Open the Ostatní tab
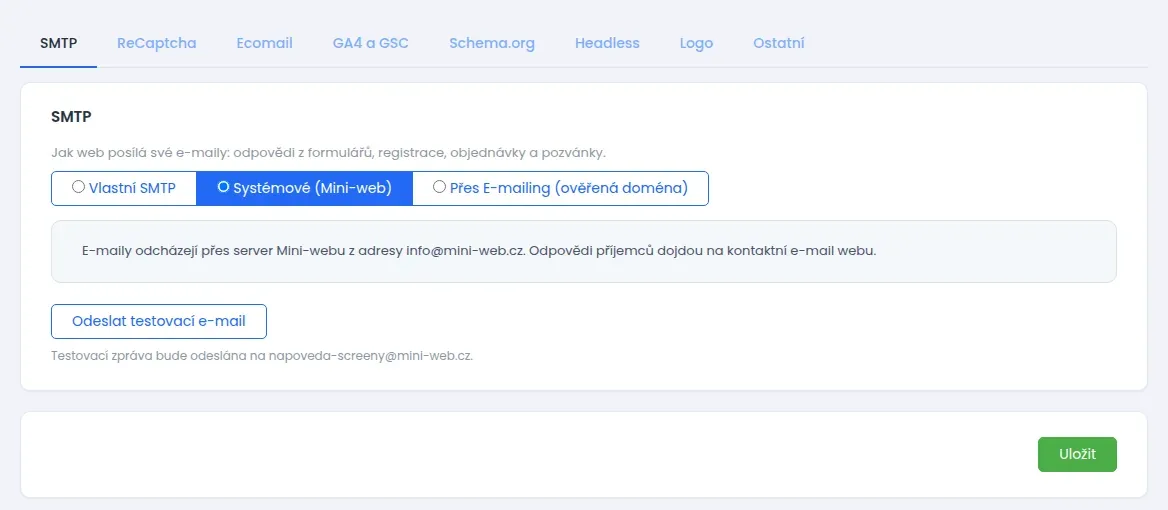 pos(778,43)
